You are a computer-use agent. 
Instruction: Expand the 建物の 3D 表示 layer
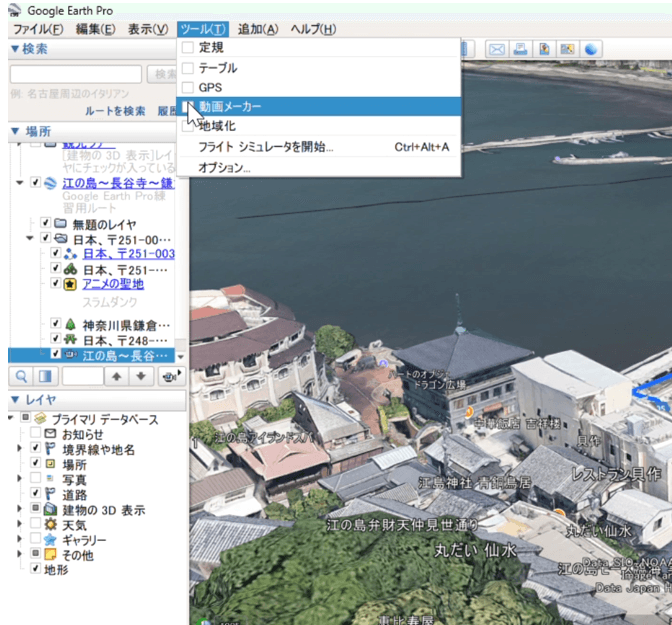(x=21, y=510)
